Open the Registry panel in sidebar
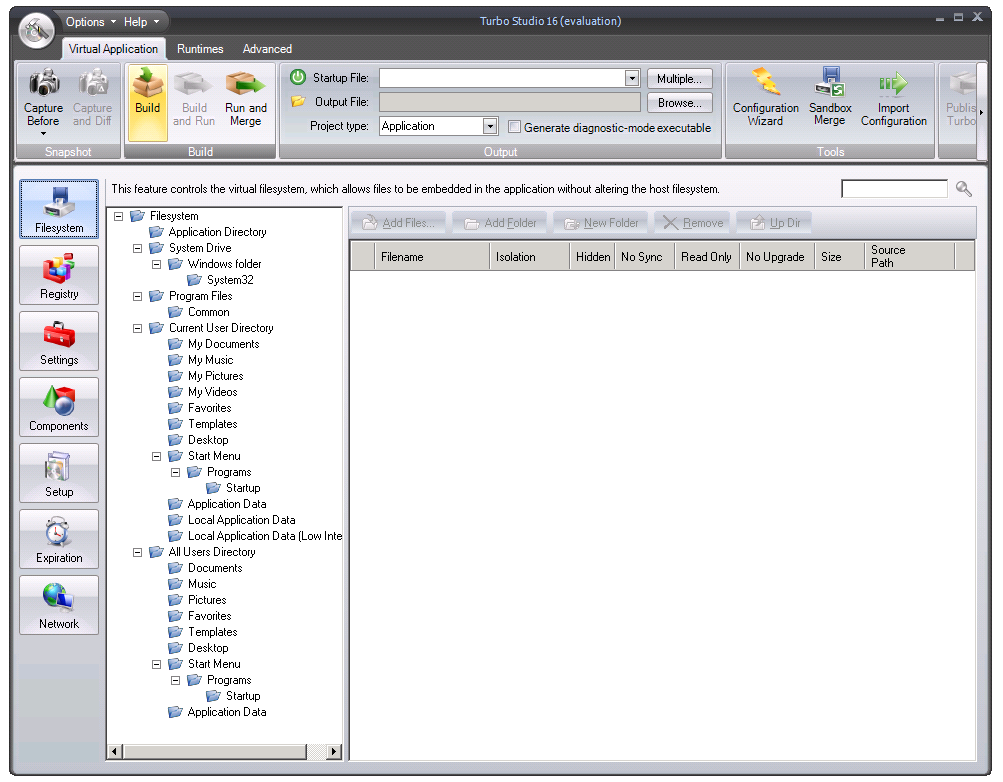 pyautogui.click(x=59, y=275)
